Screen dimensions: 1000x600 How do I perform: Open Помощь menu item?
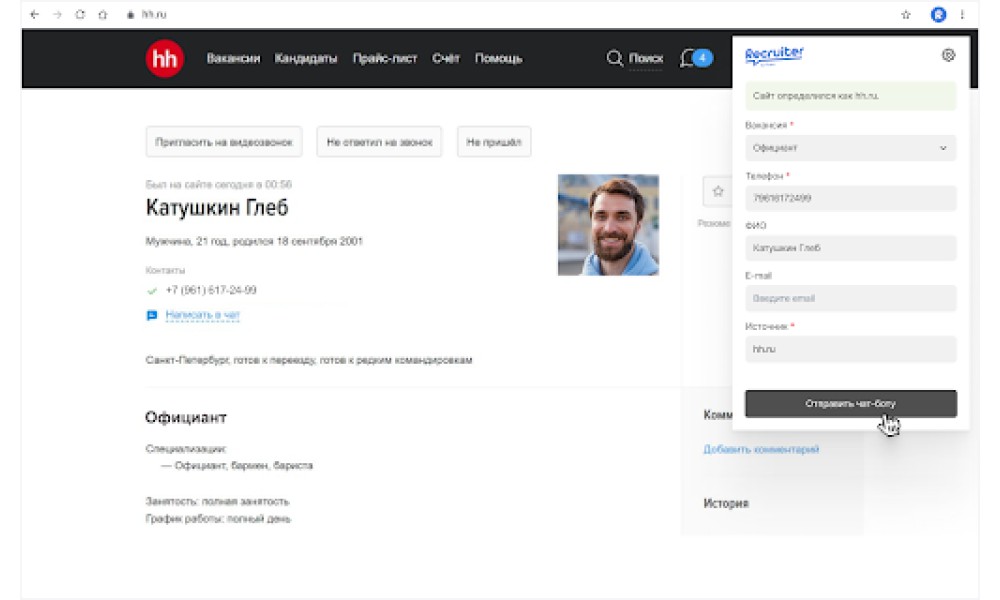(498, 59)
